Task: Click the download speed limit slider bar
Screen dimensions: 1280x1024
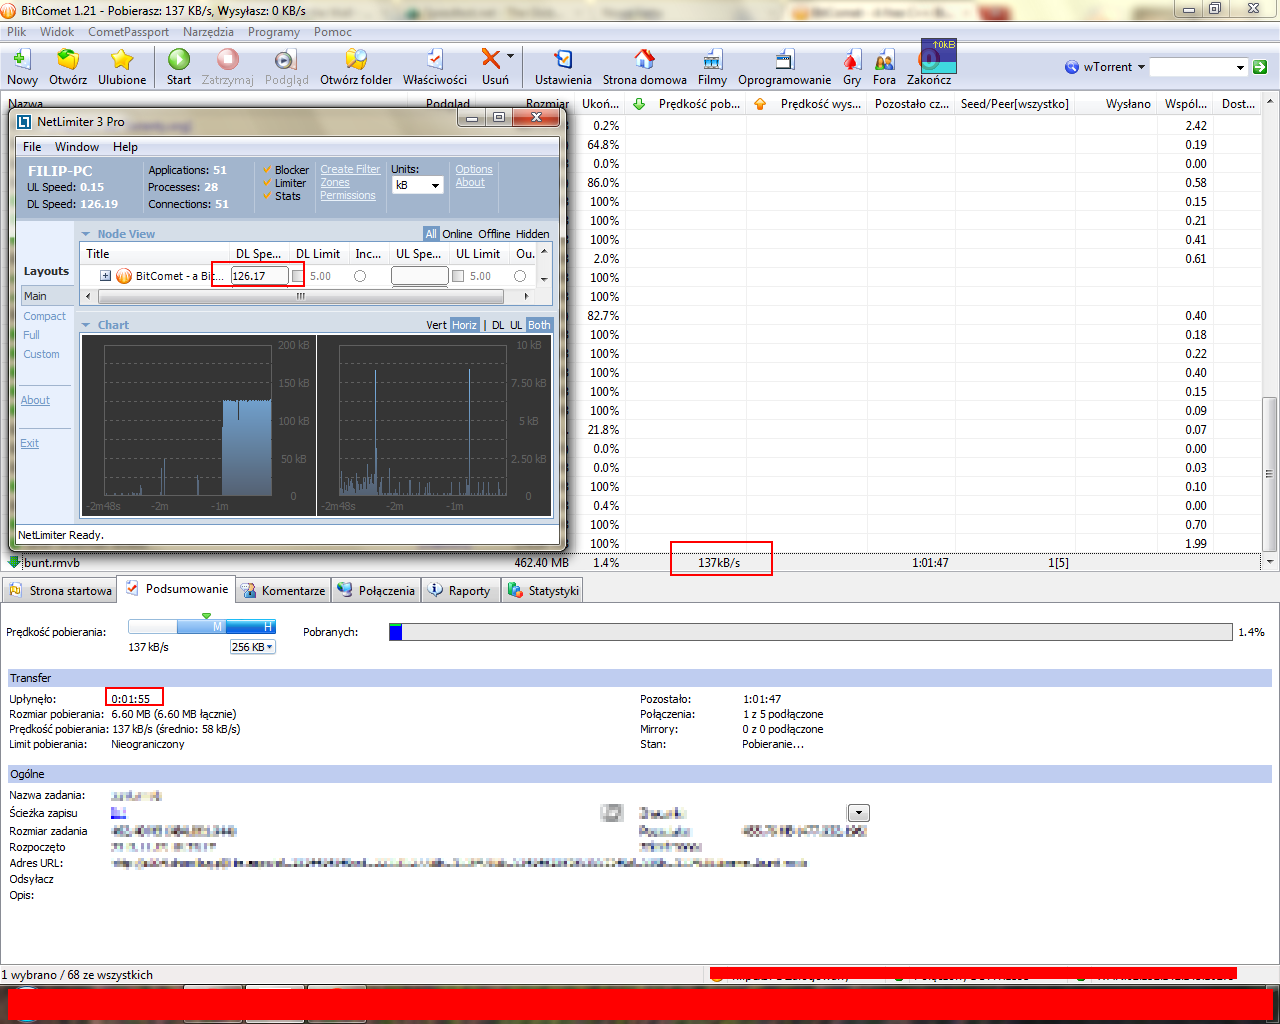Action: point(202,627)
